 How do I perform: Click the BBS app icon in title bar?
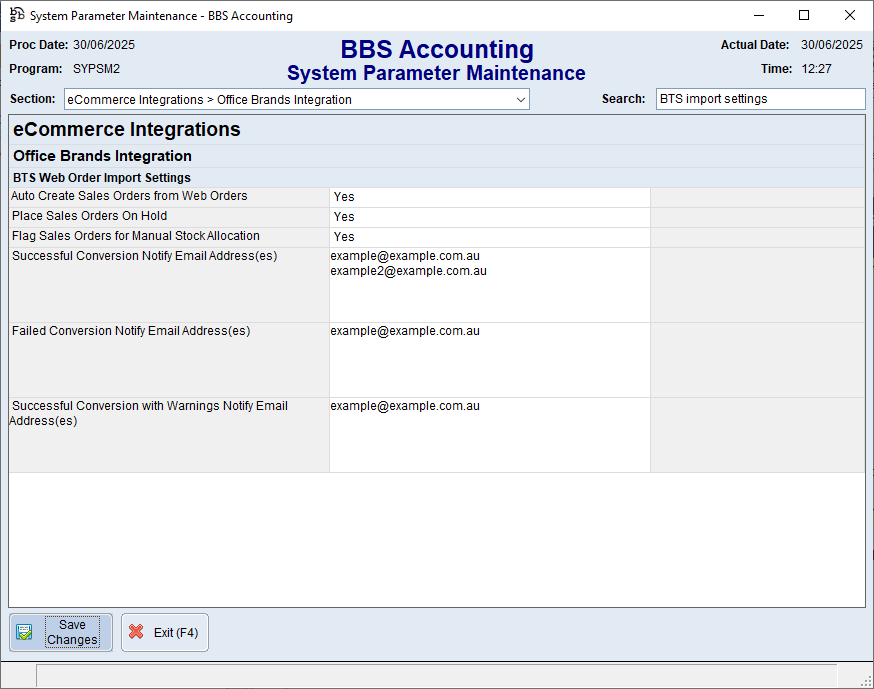coord(16,15)
